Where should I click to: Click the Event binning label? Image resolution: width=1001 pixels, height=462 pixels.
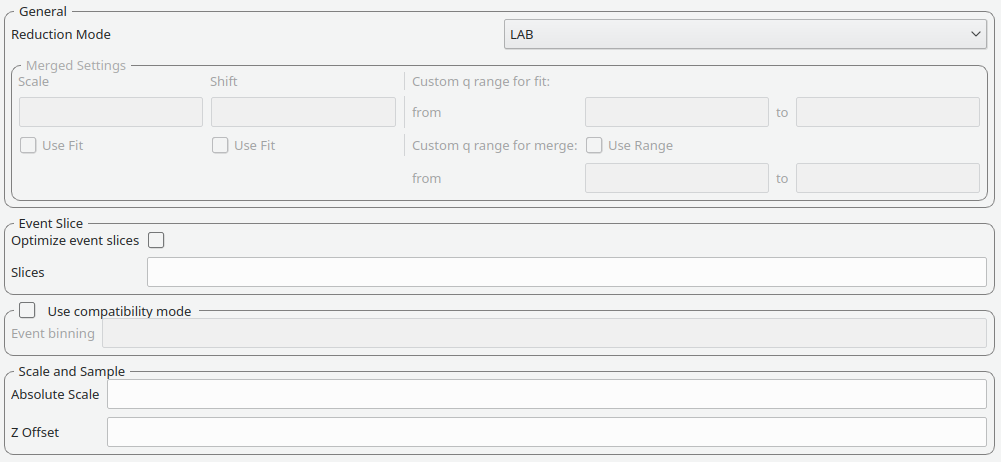(x=53, y=334)
